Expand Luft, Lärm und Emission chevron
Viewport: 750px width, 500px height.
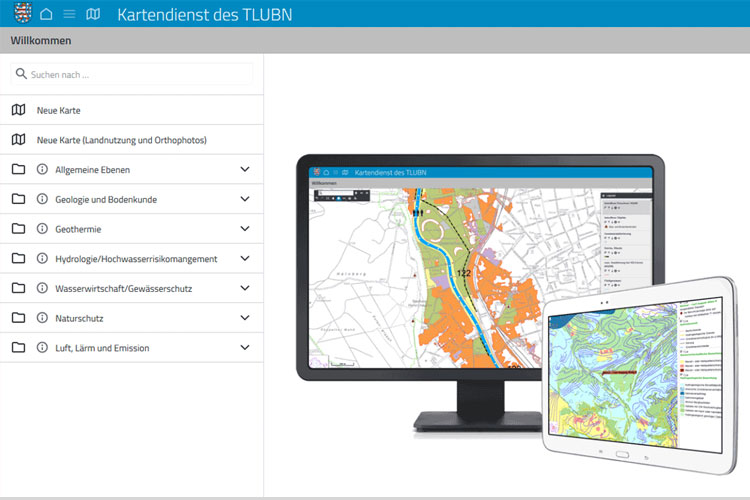[x=245, y=347]
